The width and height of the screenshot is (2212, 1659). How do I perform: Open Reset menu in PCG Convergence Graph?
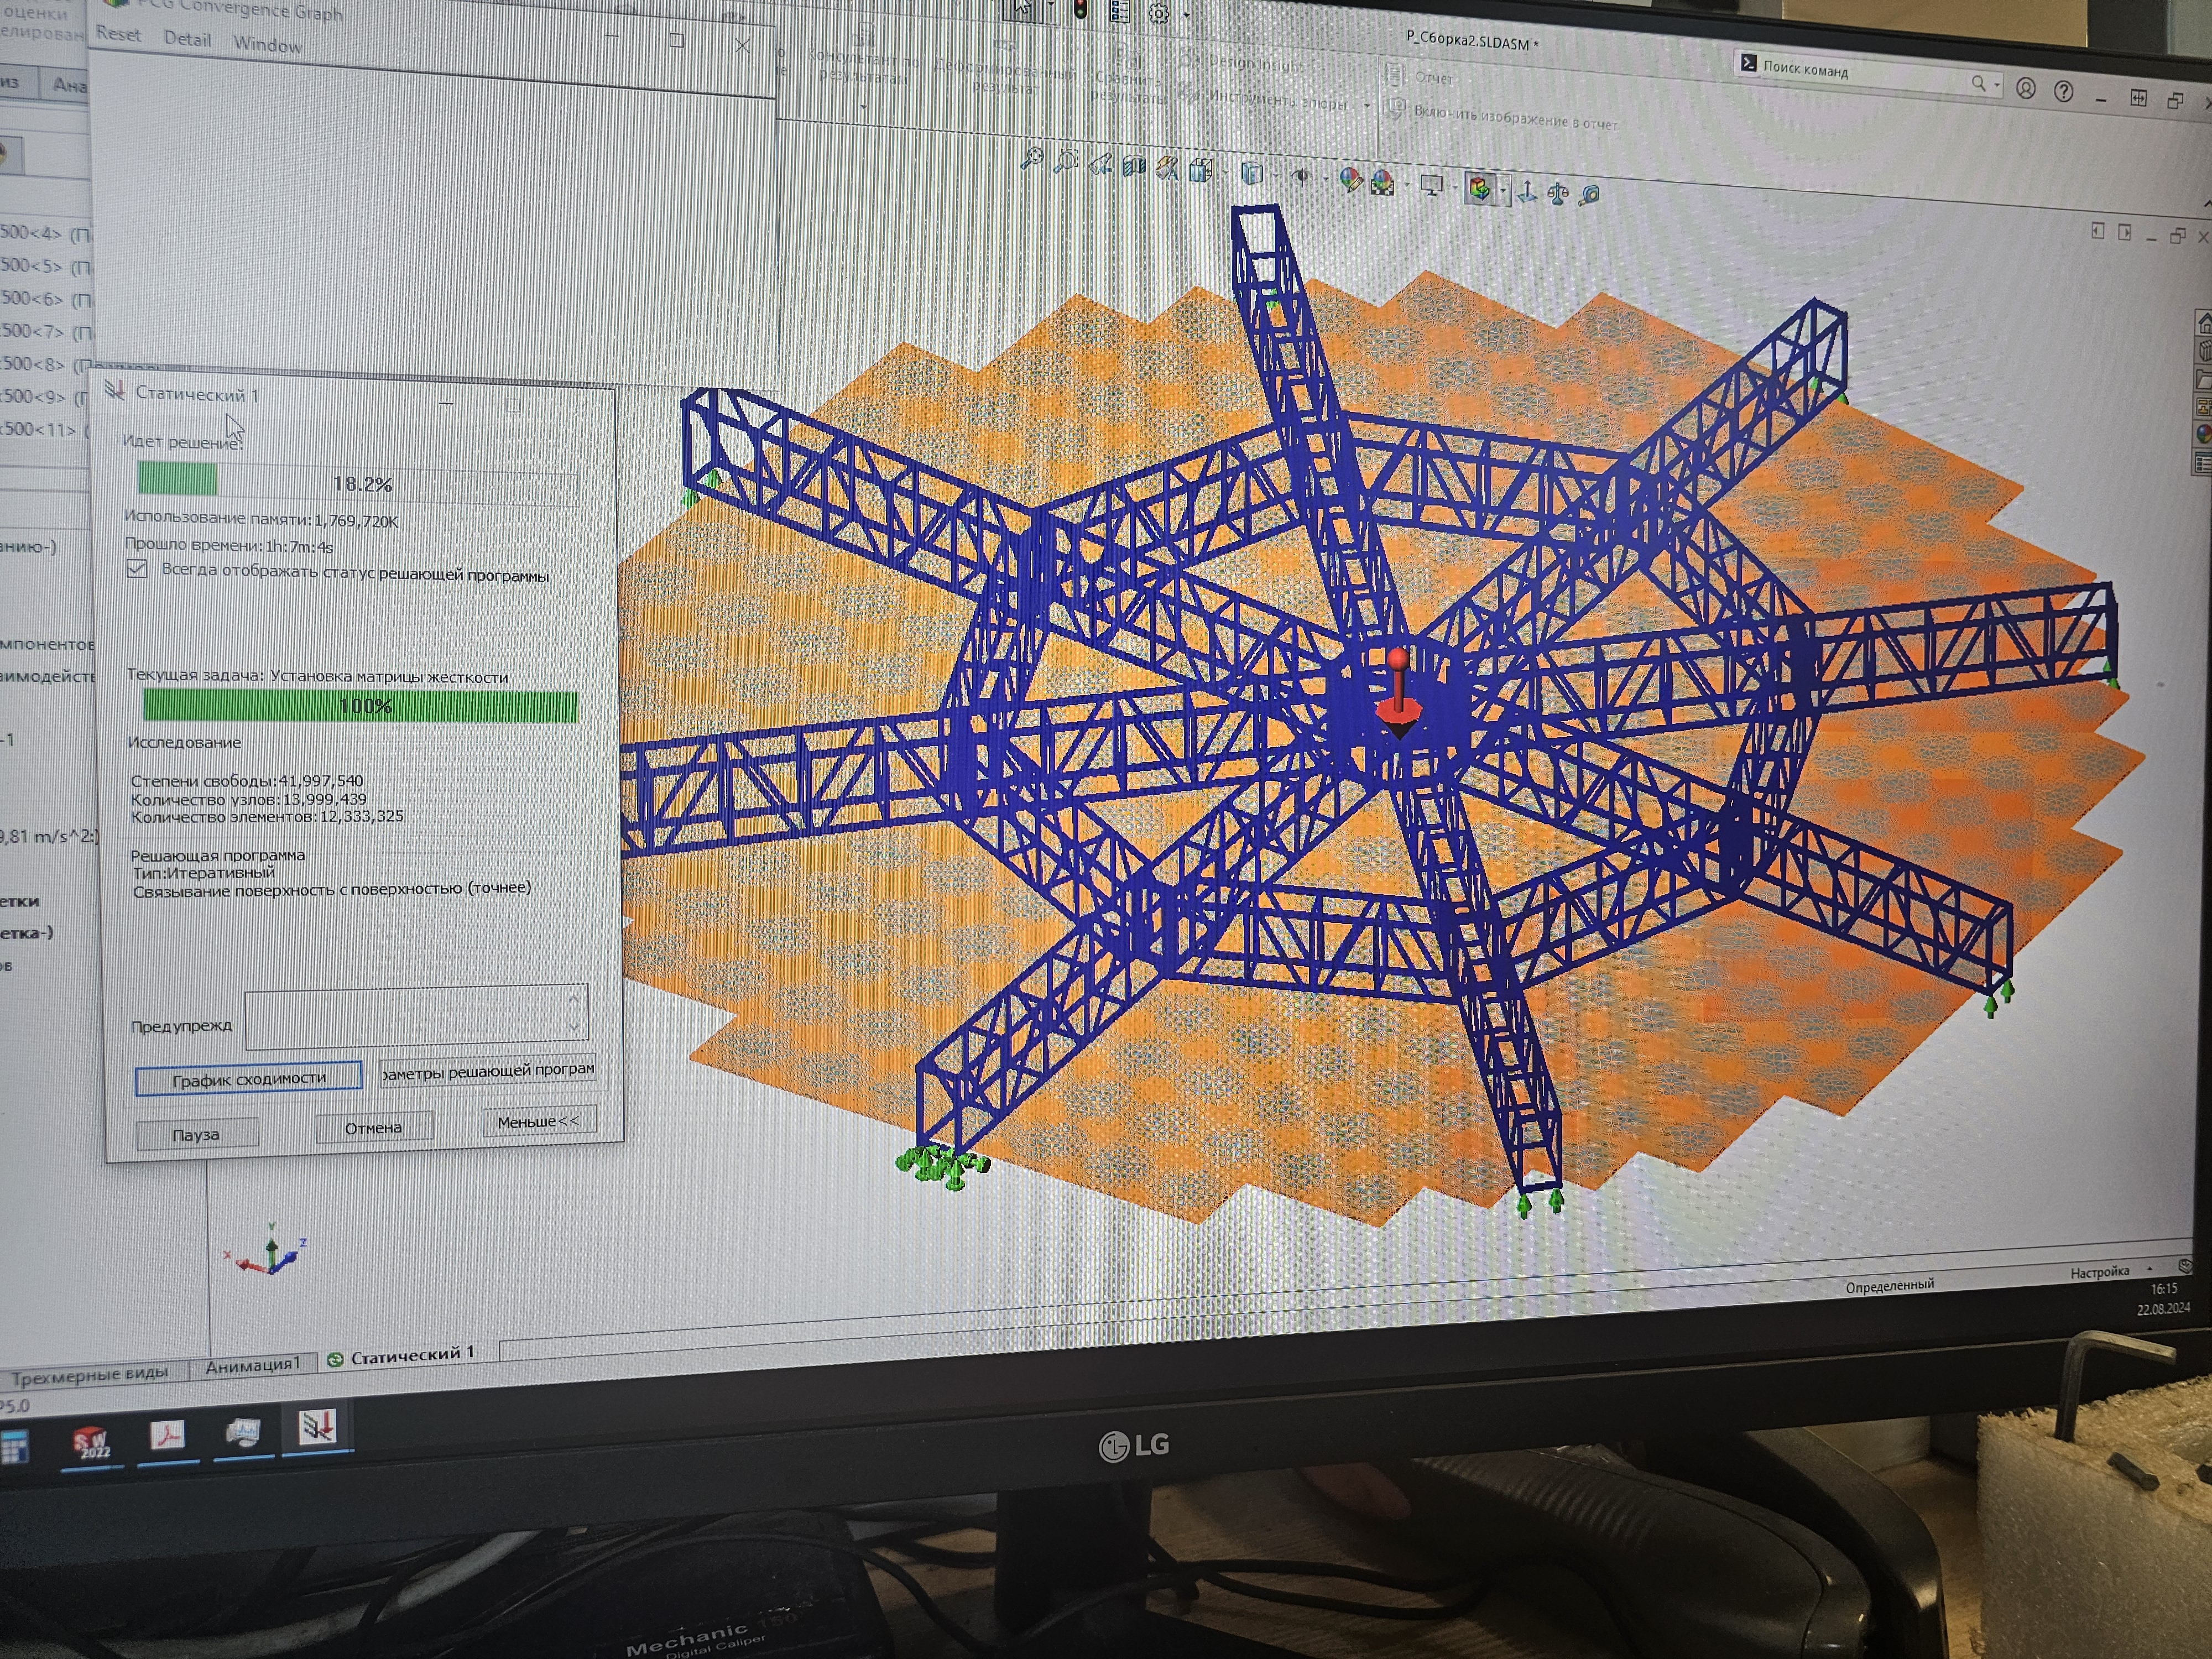pyautogui.click(x=118, y=34)
